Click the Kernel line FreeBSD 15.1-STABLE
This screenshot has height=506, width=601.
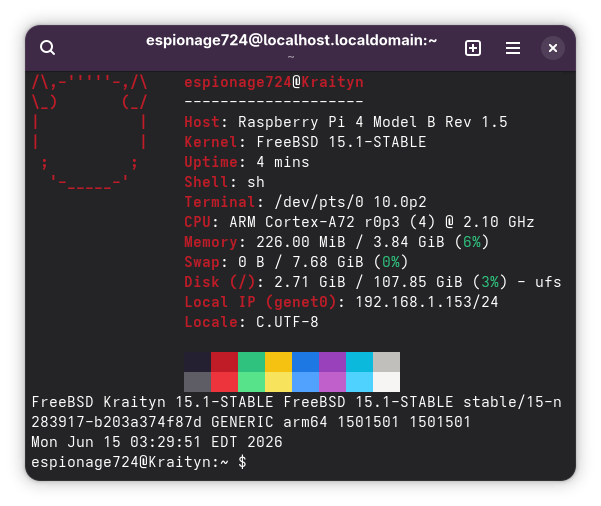[x=305, y=142]
